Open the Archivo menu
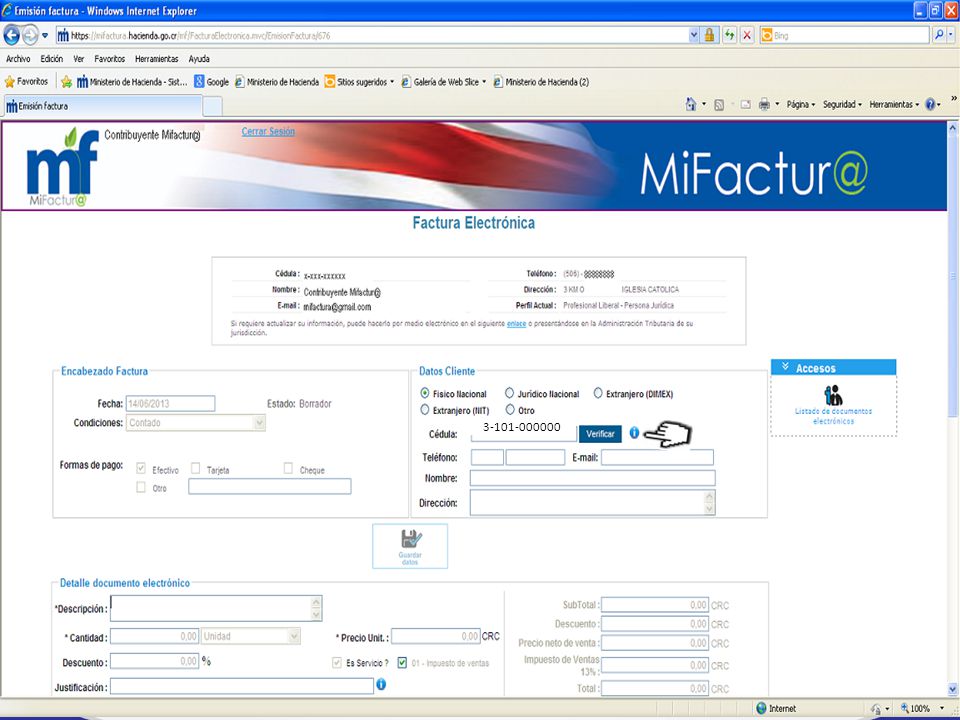 (x=18, y=59)
